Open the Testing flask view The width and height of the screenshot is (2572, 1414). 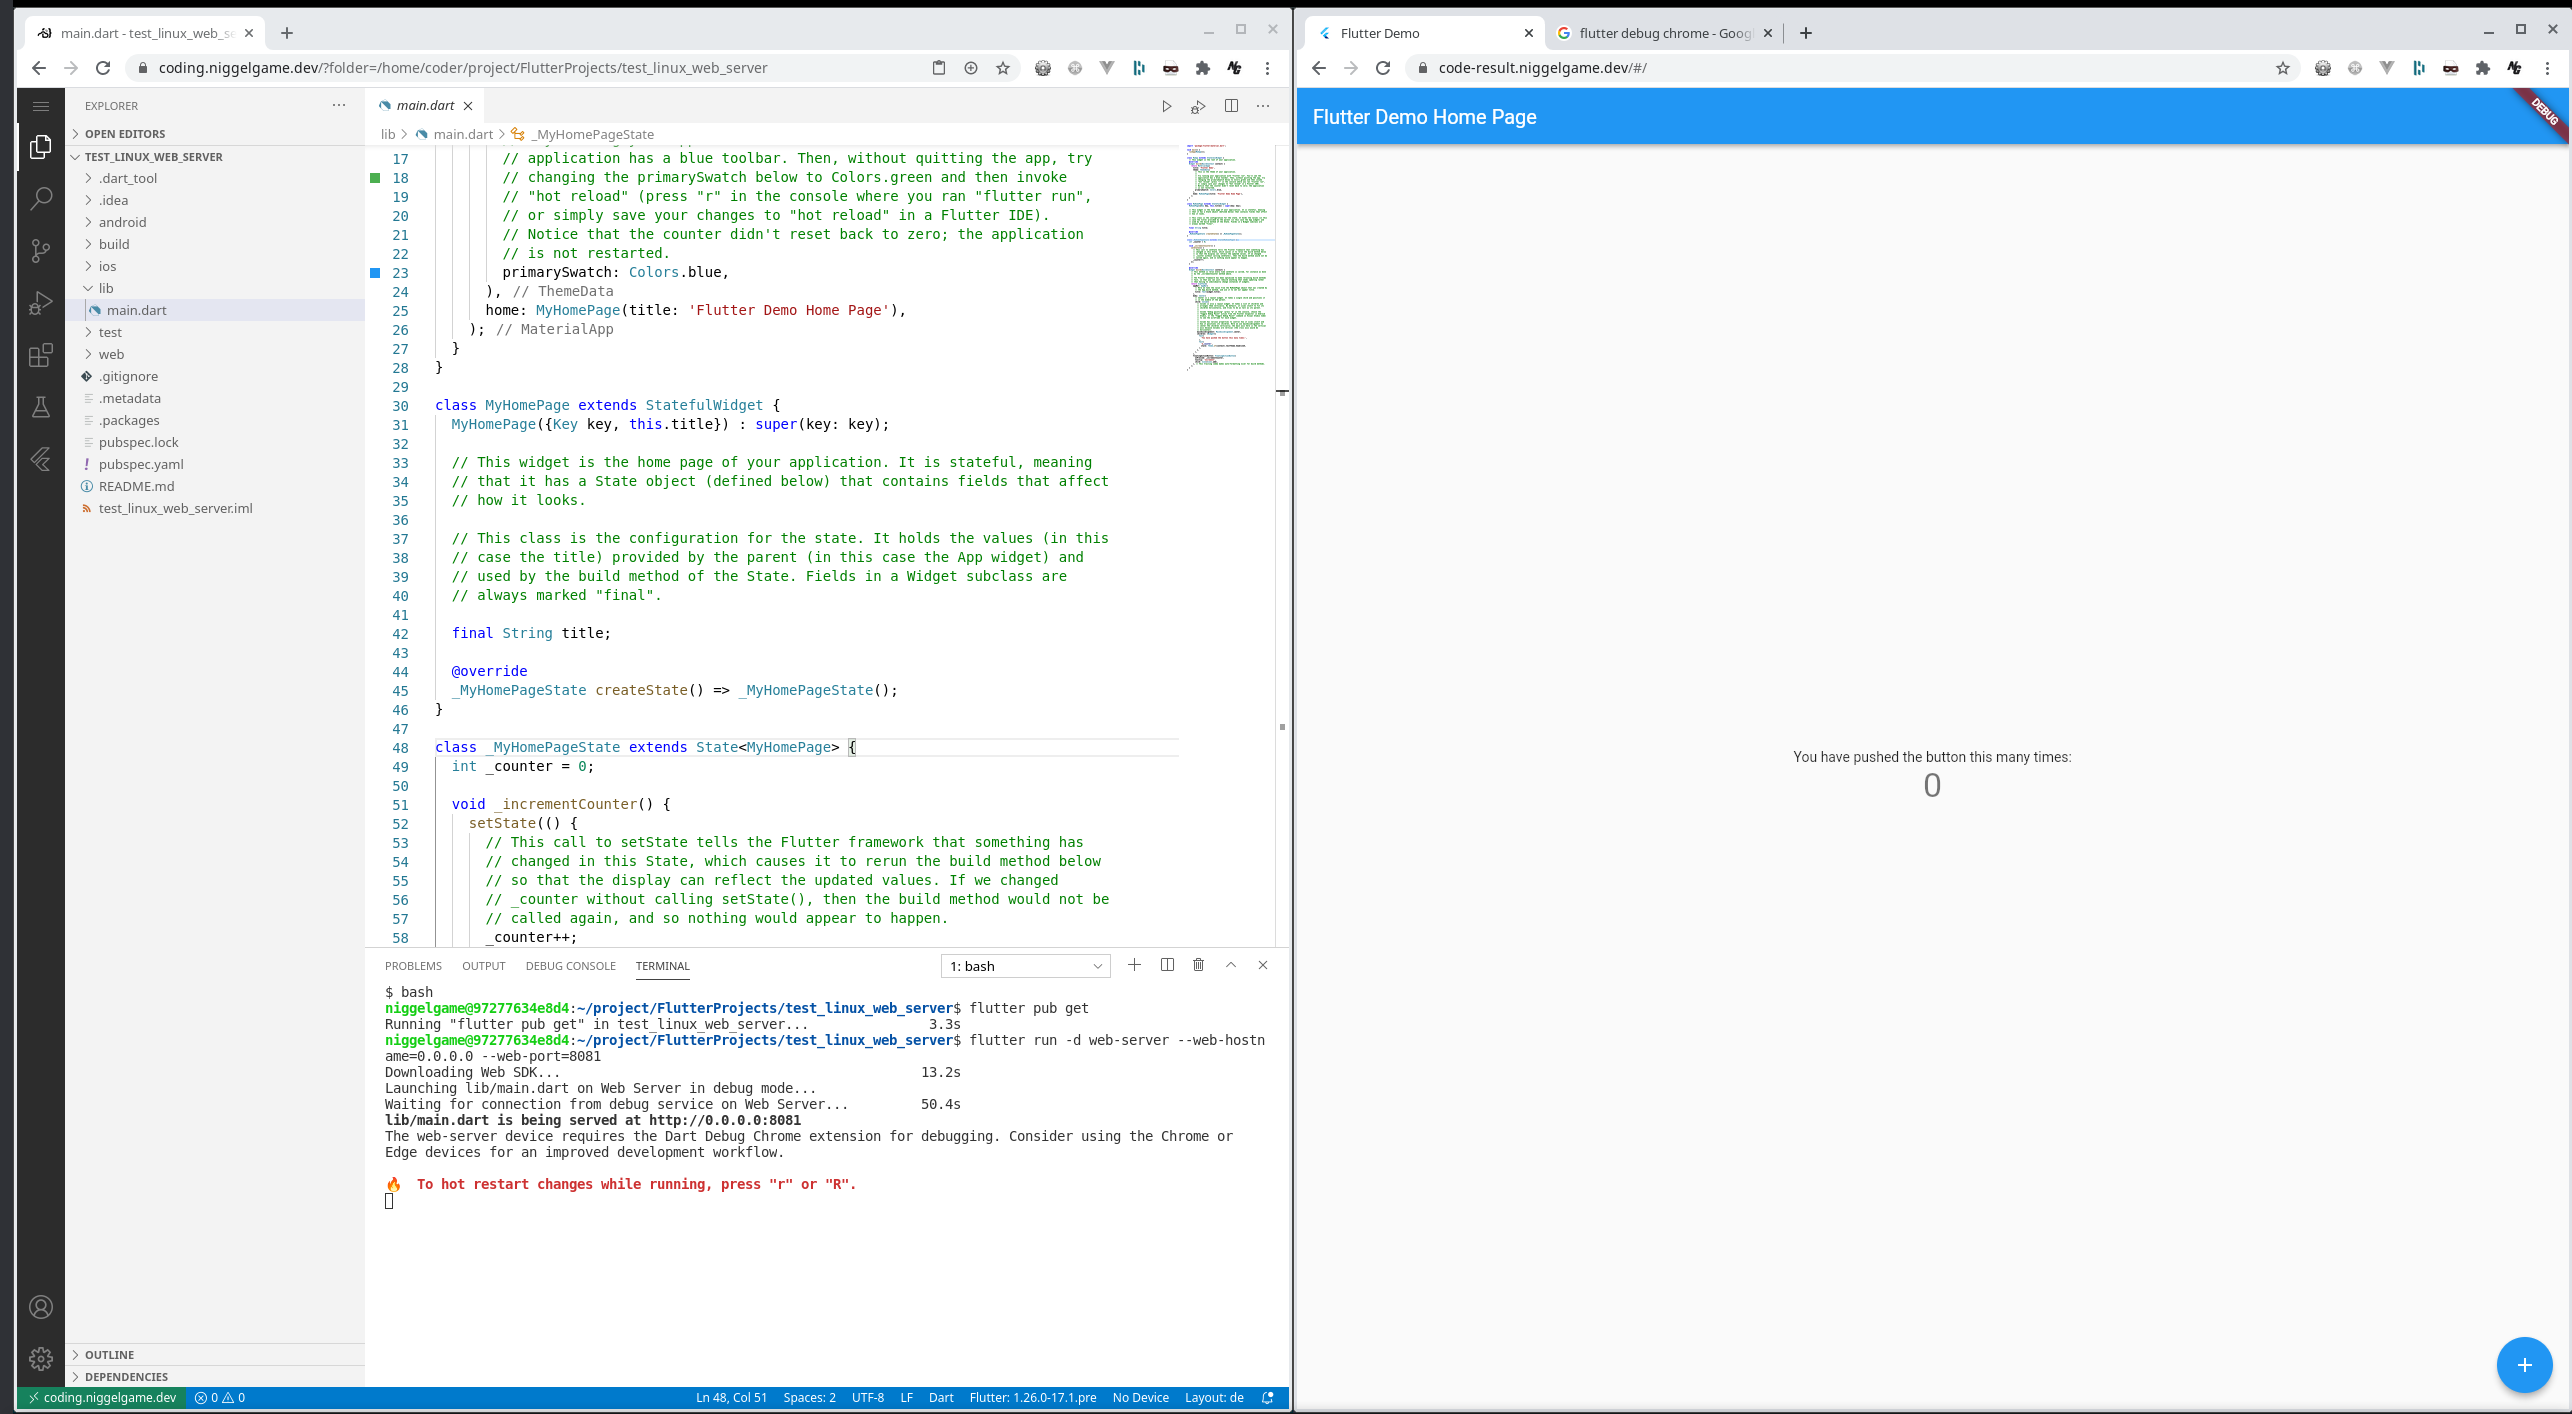pyautogui.click(x=41, y=407)
